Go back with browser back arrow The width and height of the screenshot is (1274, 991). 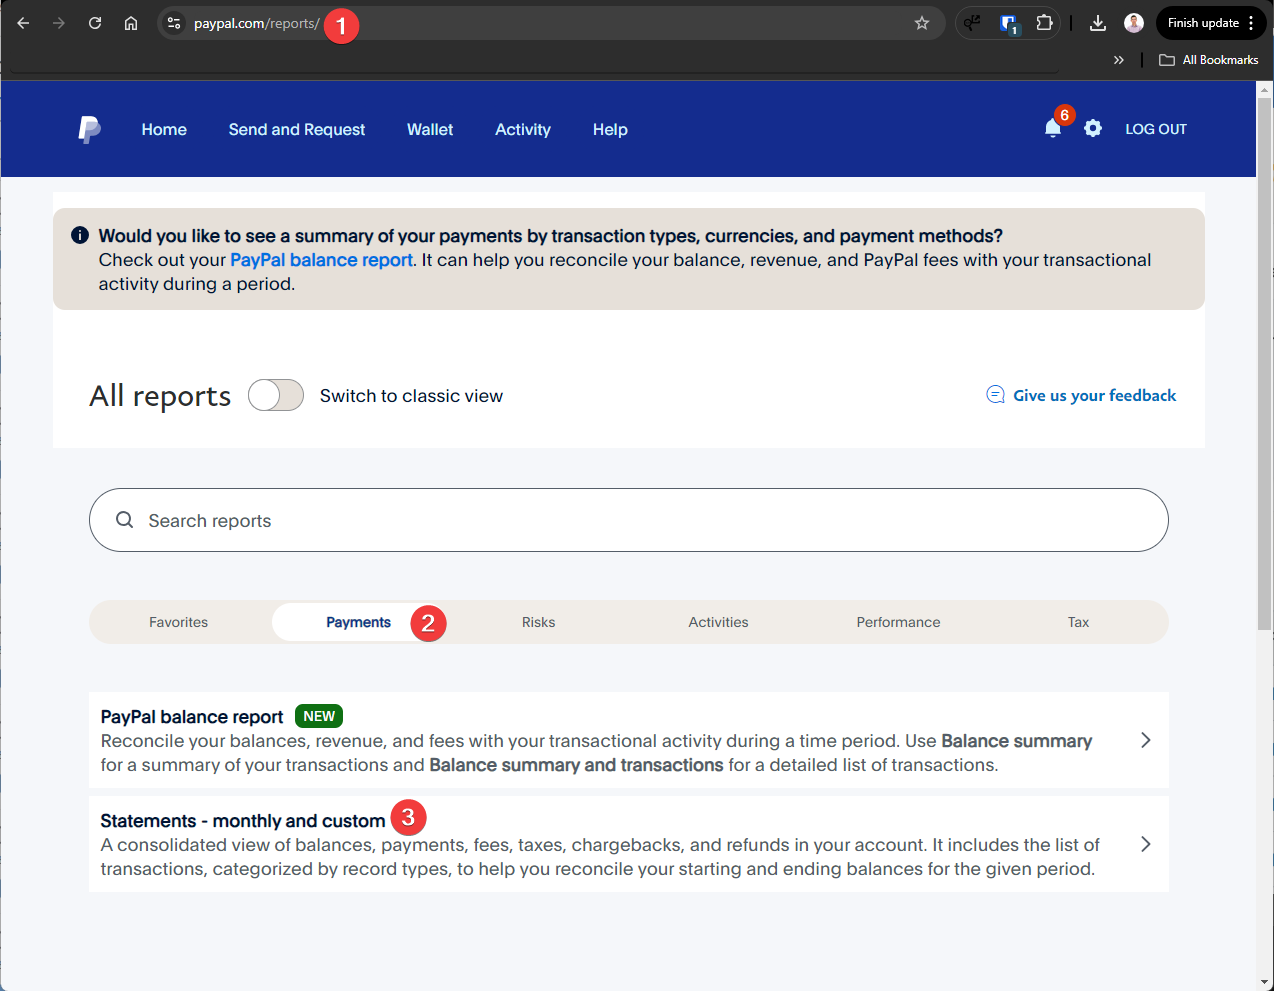coord(23,23)
